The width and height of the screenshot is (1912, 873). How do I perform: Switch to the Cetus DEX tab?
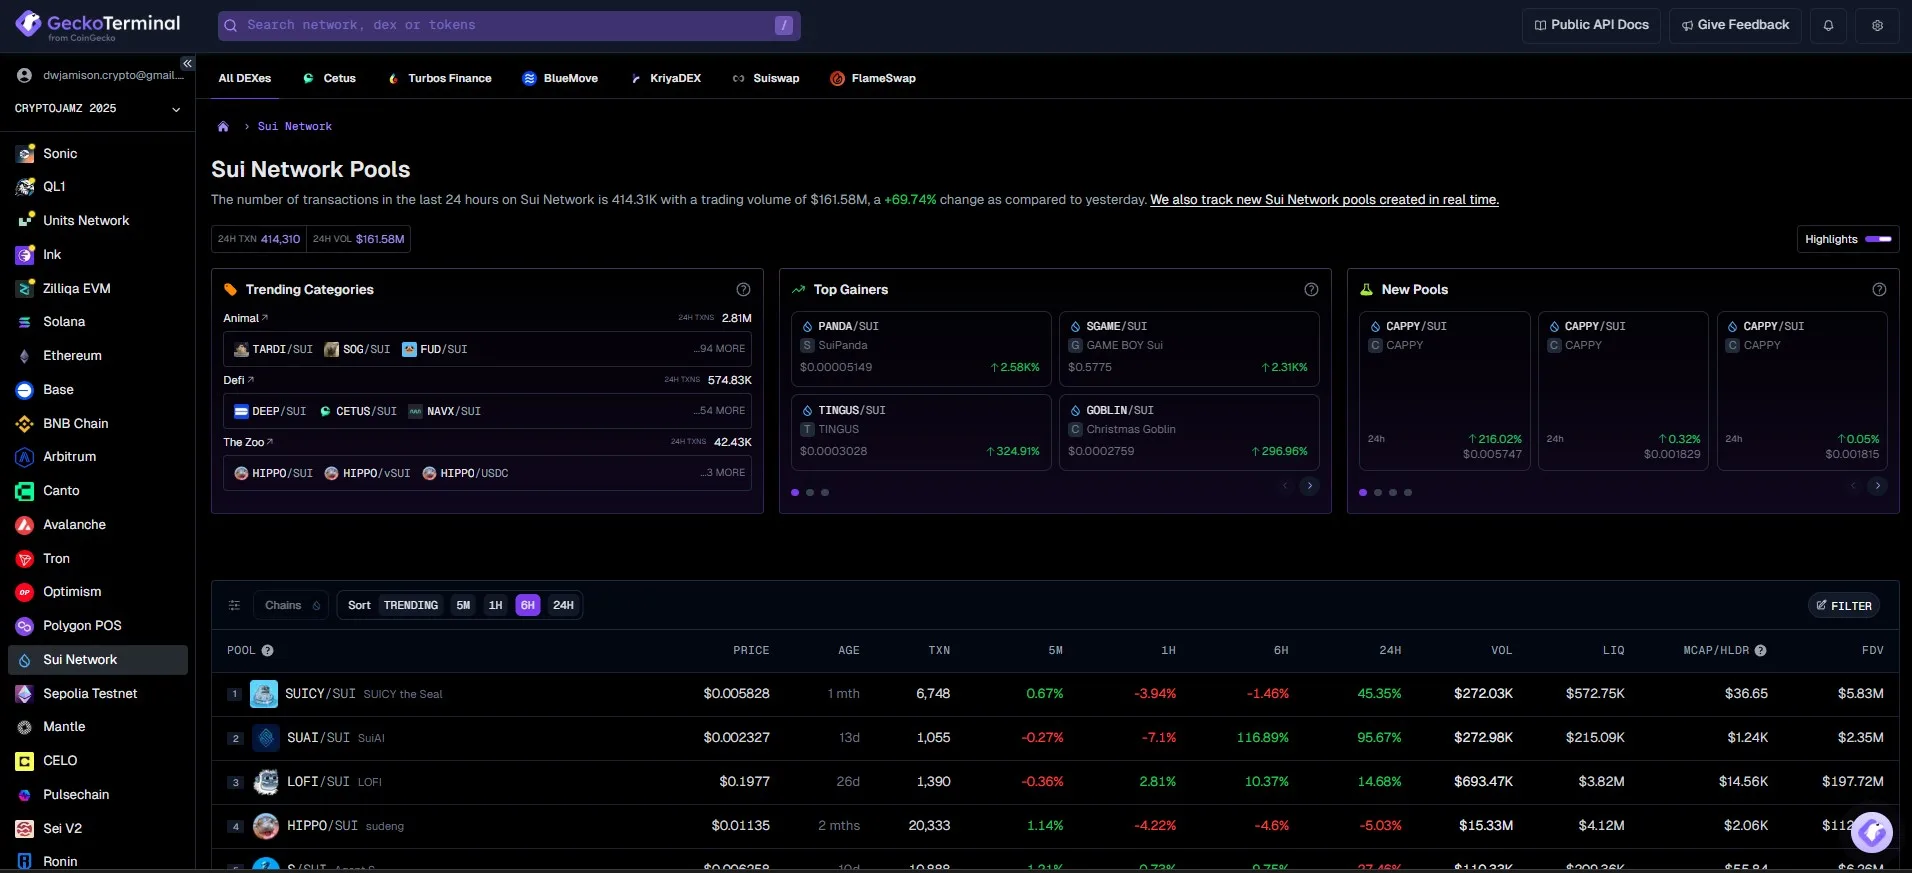pyautogui.click(x=329, y=78)
